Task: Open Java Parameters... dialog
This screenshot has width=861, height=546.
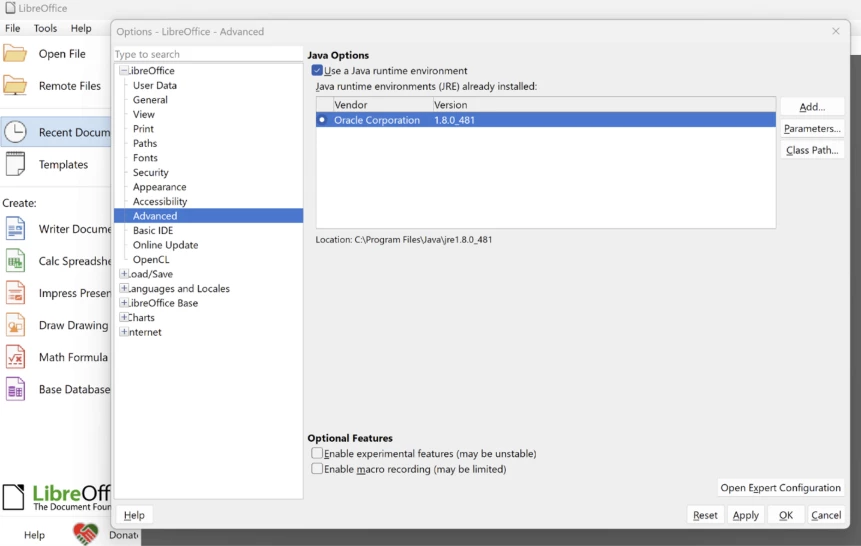Action: tap(812, 129)
